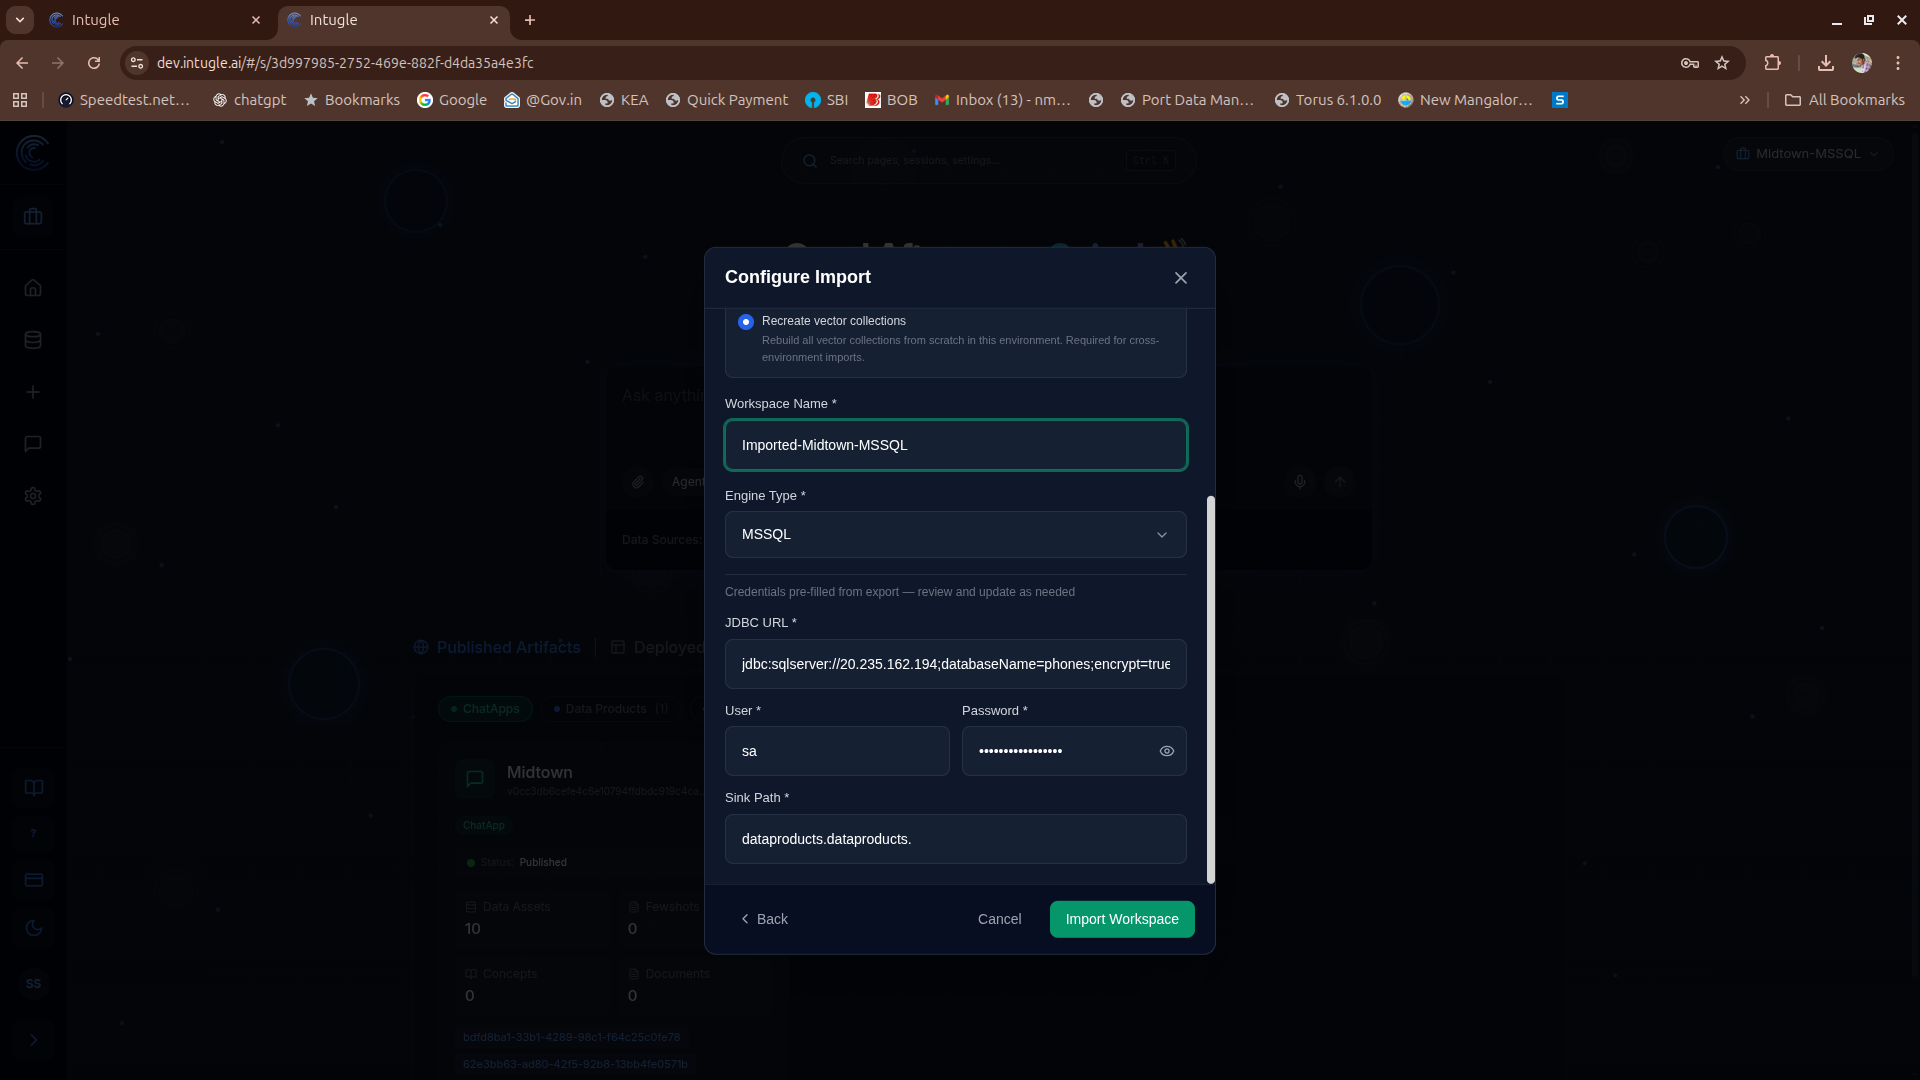
Task: Open the blue S bookmark icon
Action: tap(1560, 100)
